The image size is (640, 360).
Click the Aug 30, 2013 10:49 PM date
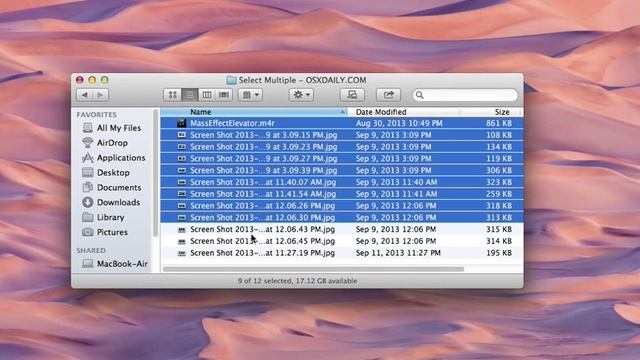399,123
